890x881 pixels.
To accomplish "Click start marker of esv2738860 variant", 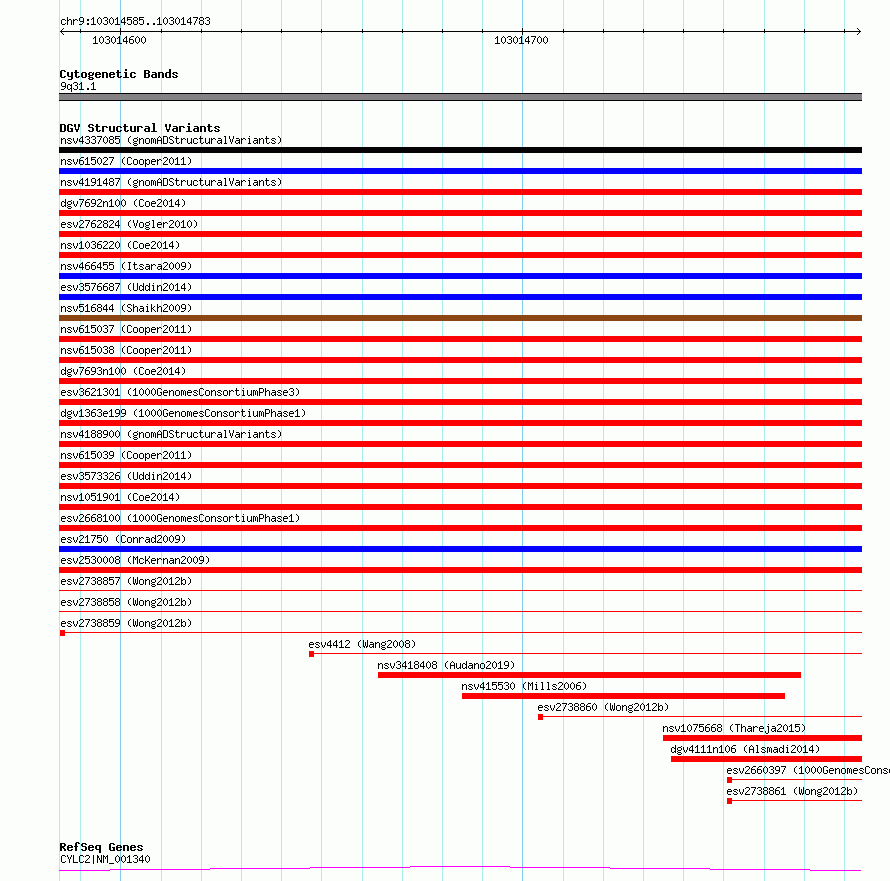I will [x=540, y=718].
